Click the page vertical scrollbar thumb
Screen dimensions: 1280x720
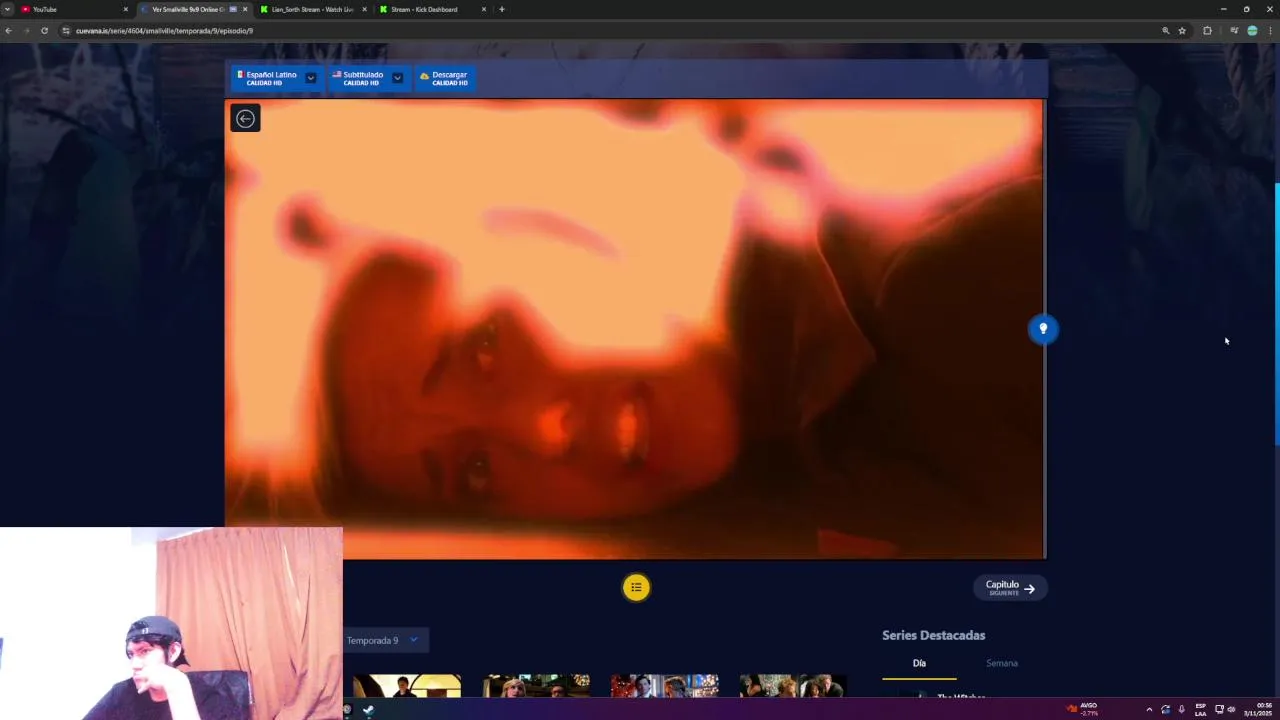point(1276,315)
